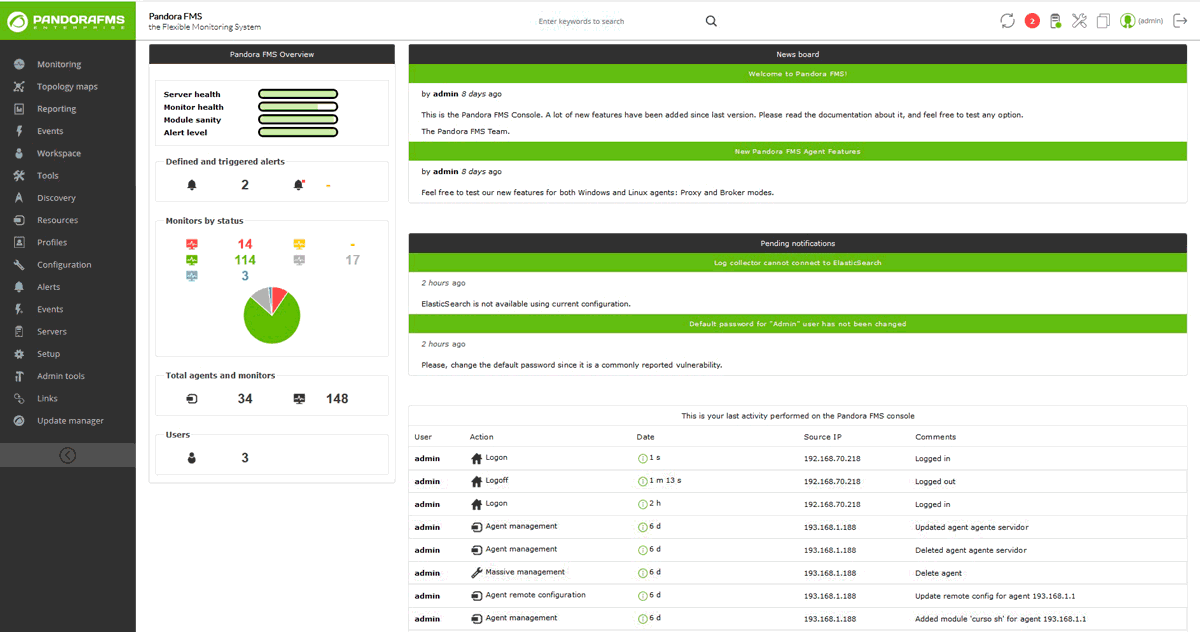Collapse the sidebar with arrow button
1200x632 pixels.
[67, 456]
